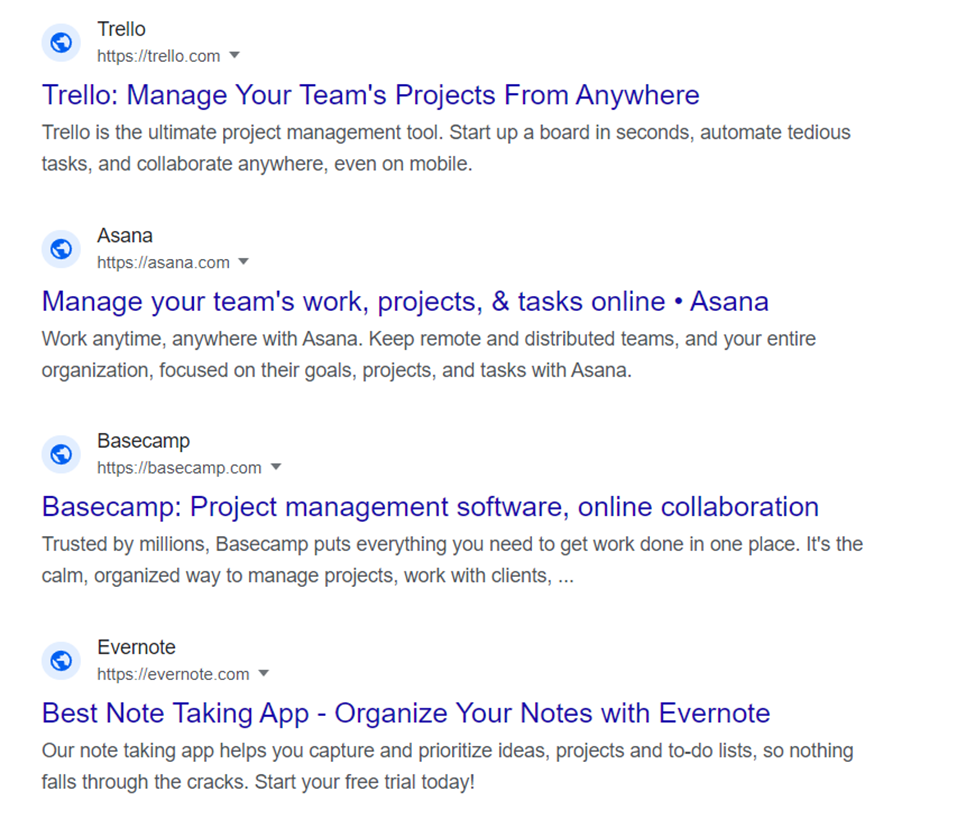This screenshot has height=819, width=975.
Task: Click the Evernote site name label
Action: coord(136,647)
